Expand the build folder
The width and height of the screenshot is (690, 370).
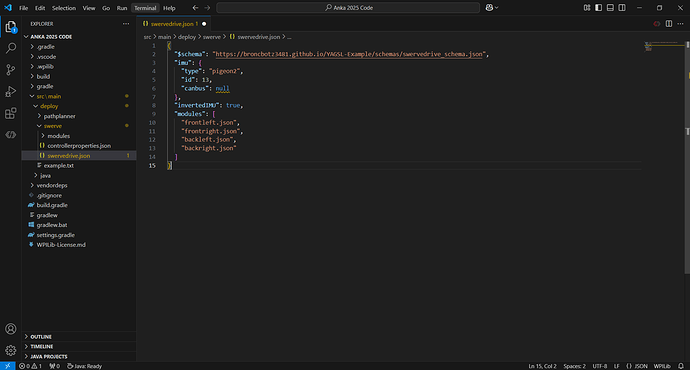(43, 77)
